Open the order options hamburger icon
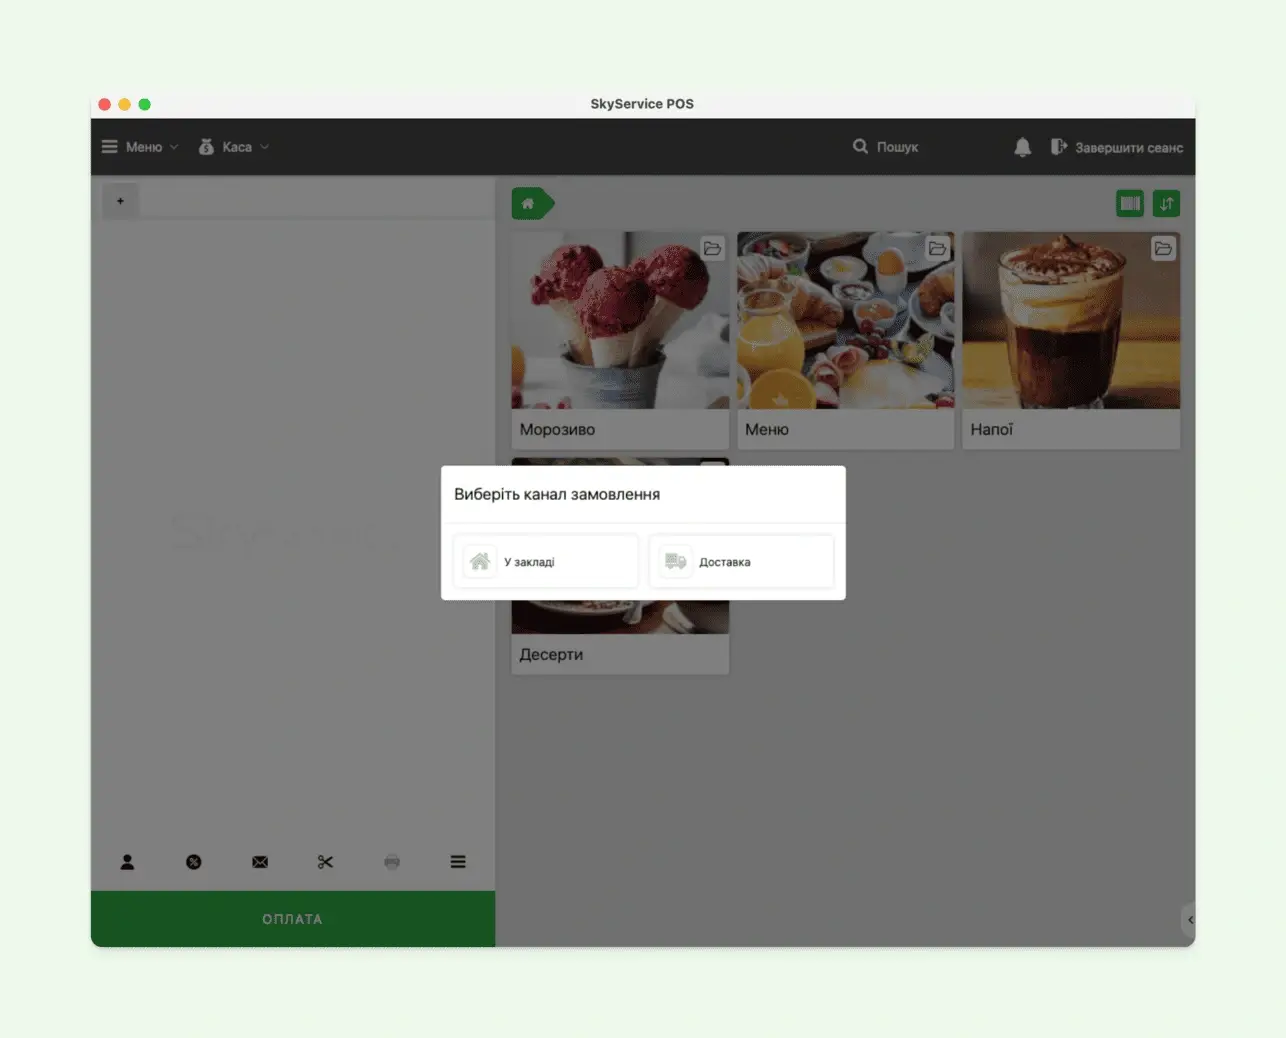The height and width of the screenshot is (1038, 1286). coord(458,862)
